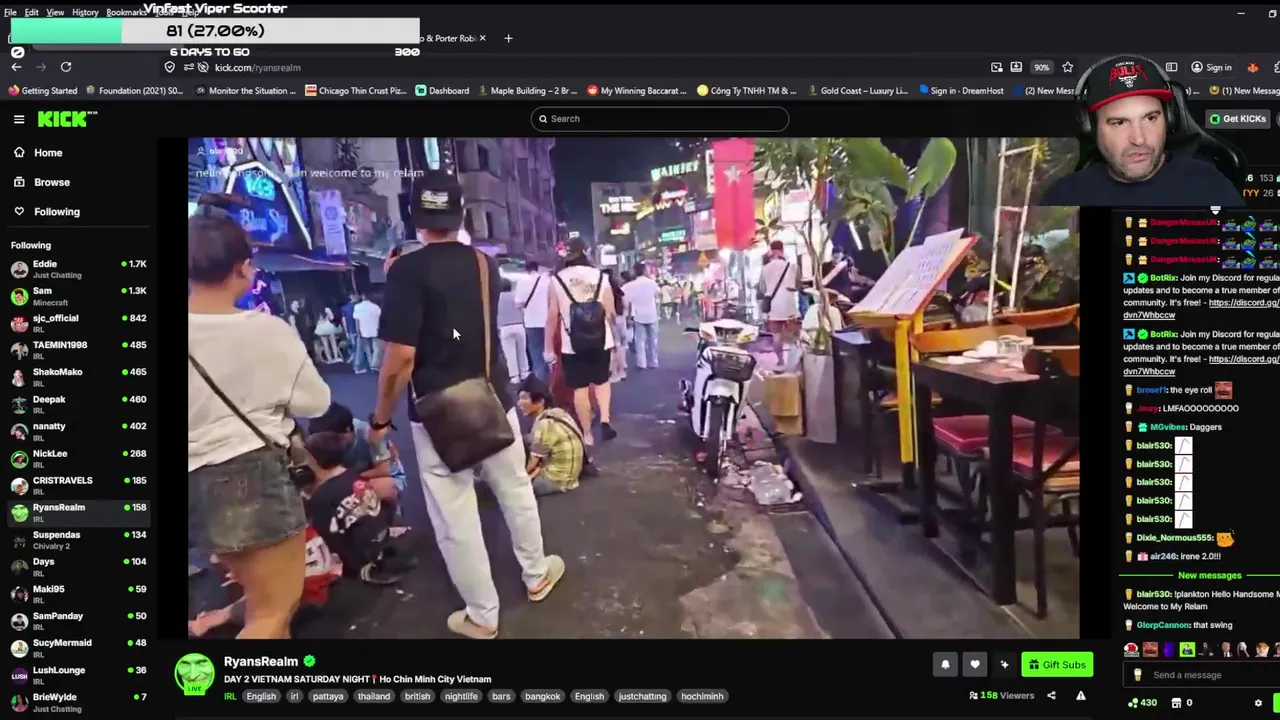Open Sign in - DreamHost bookmark
Screen dimensions: 1280x720
[960, 90]
